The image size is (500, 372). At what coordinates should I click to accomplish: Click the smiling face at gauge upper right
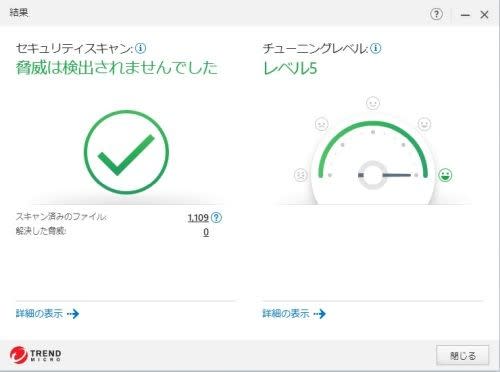pos(424,124)
